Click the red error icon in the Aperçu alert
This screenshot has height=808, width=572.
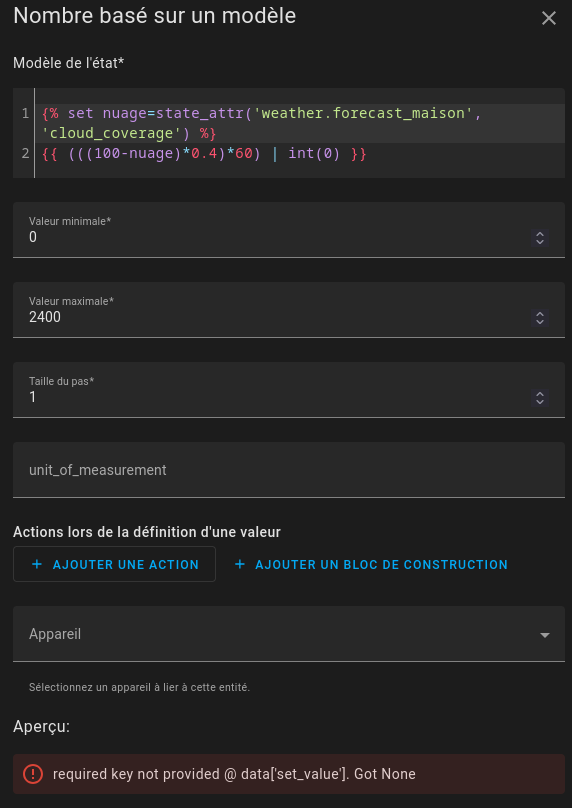(x=33, y=773)
